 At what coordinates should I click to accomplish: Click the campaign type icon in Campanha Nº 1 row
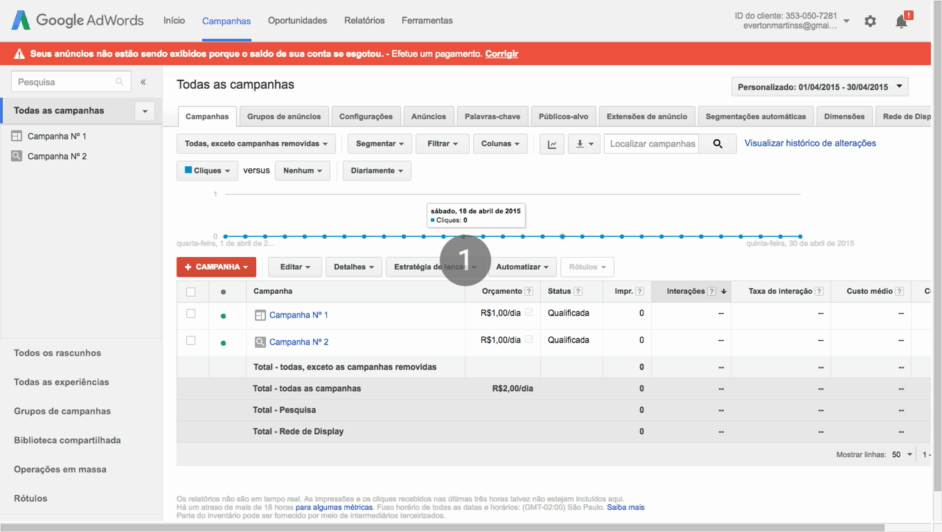pyautogui.click(x=260, y=315)
